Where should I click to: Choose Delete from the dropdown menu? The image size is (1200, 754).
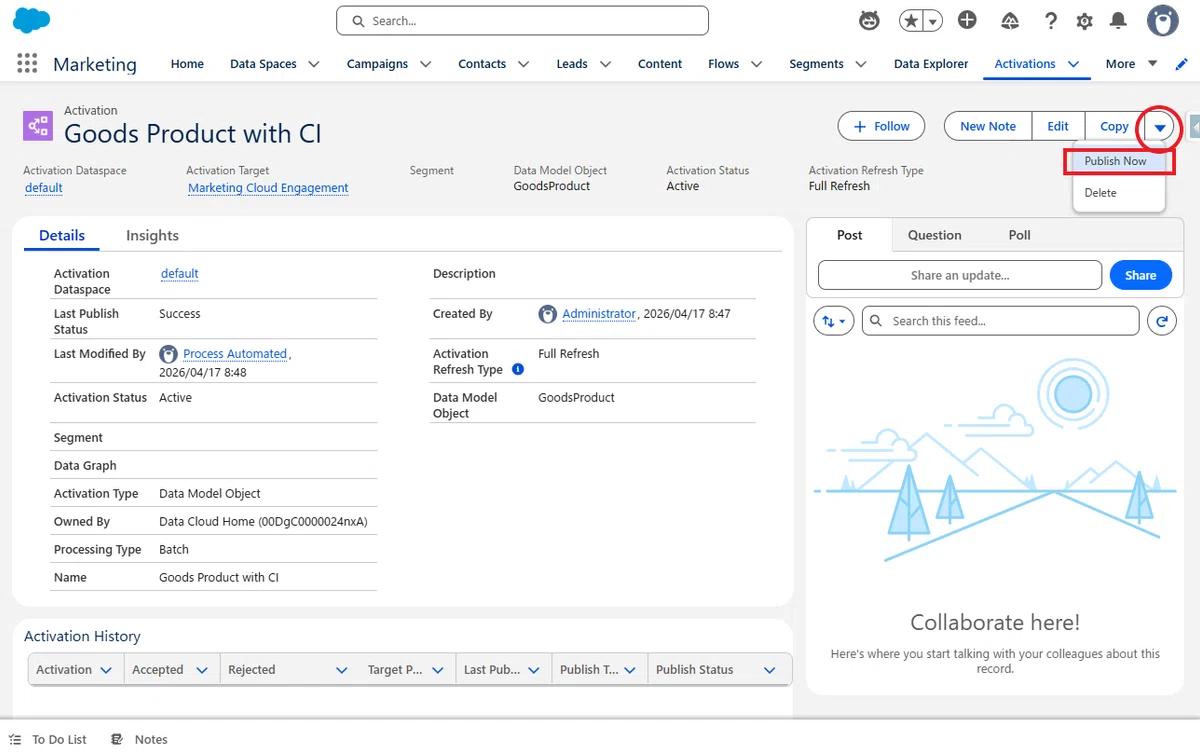click(x=1100, y=193)
